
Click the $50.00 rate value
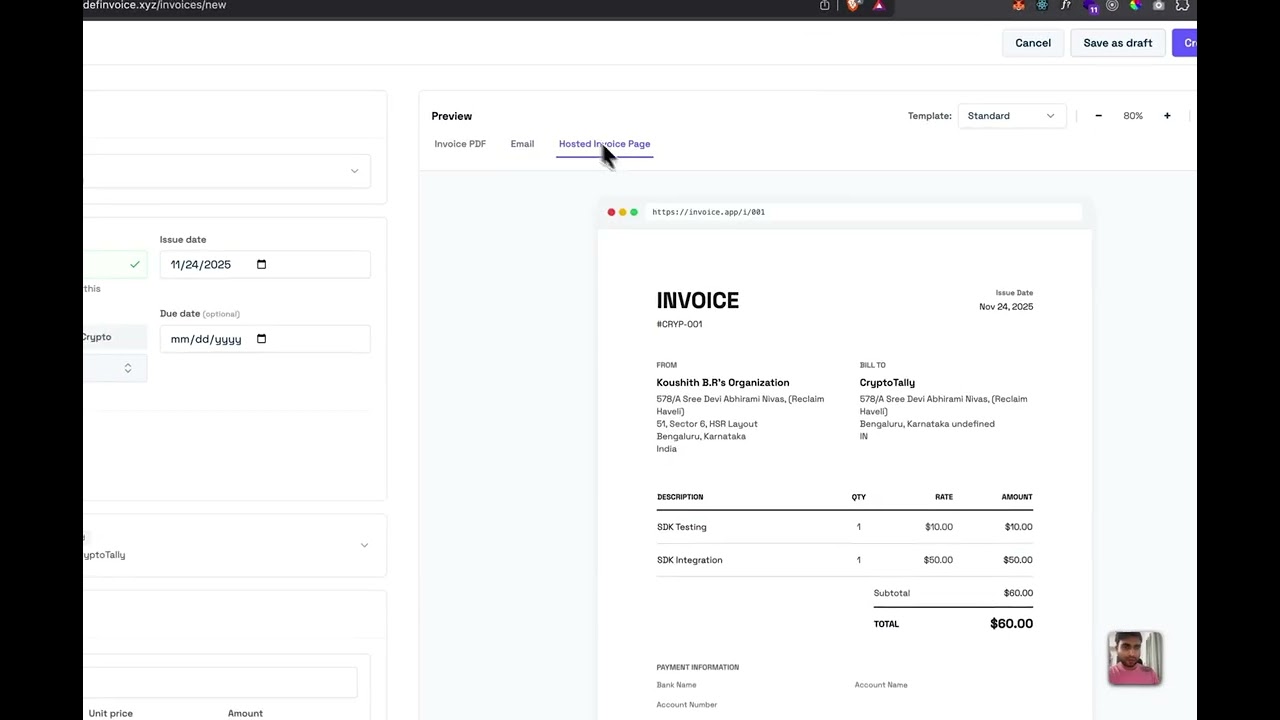(938, 560)
